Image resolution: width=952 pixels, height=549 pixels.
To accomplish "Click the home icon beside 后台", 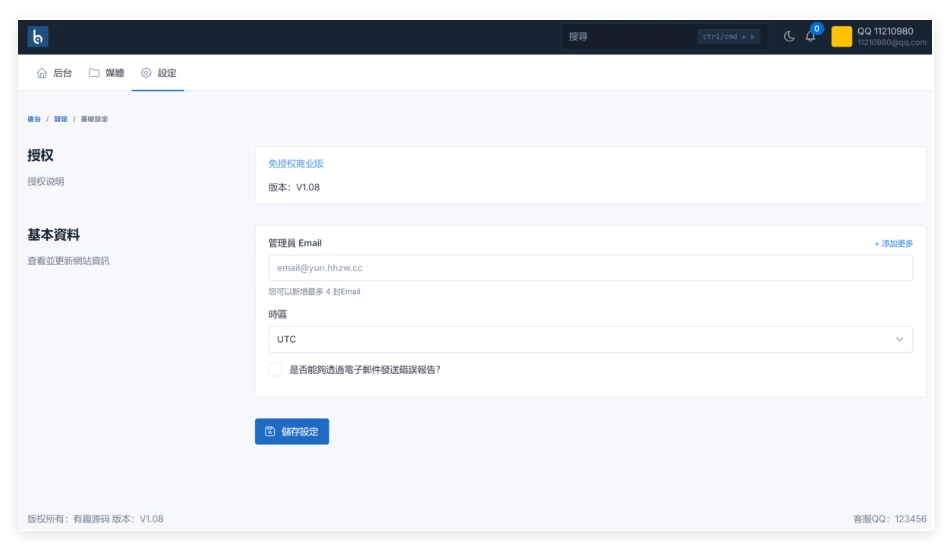I will tap(42, 73).
